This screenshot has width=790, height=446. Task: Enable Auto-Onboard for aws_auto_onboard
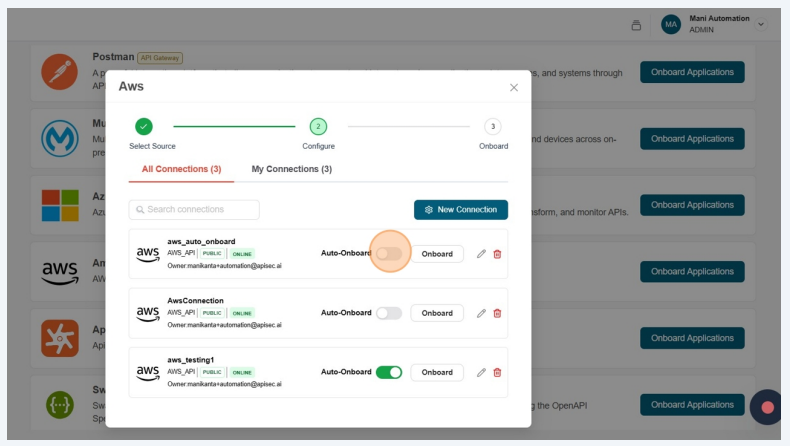pyautogui.click(x=389, y=254)
